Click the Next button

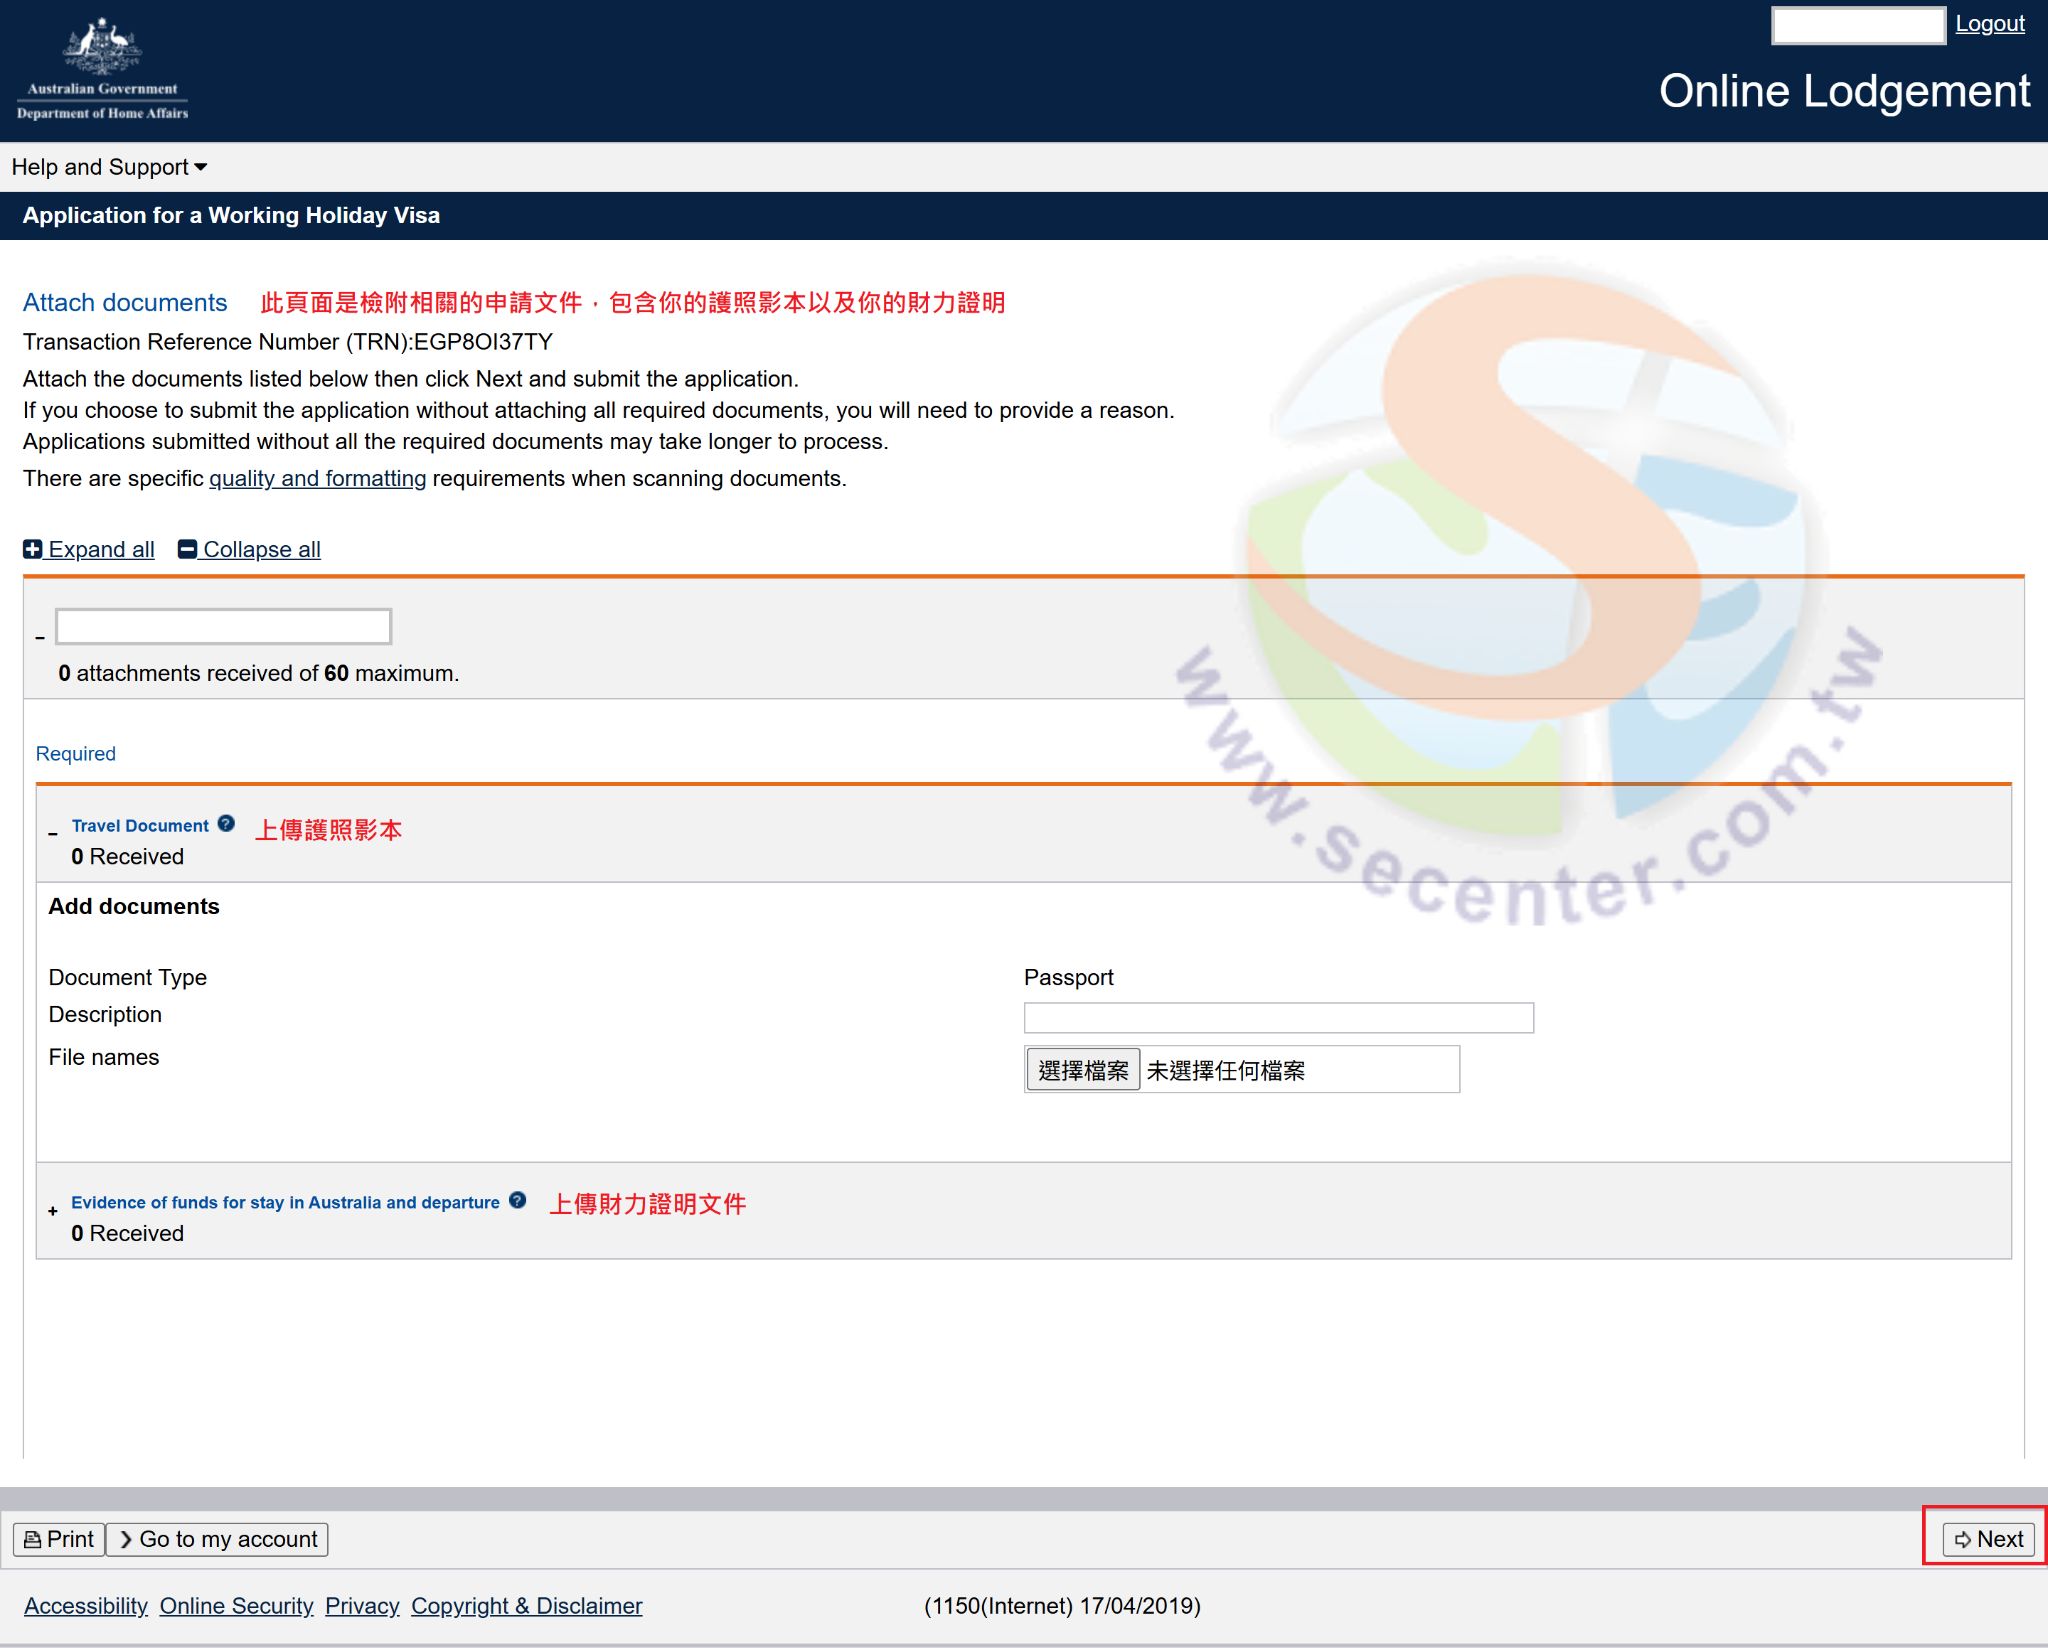[1988, 1539]
